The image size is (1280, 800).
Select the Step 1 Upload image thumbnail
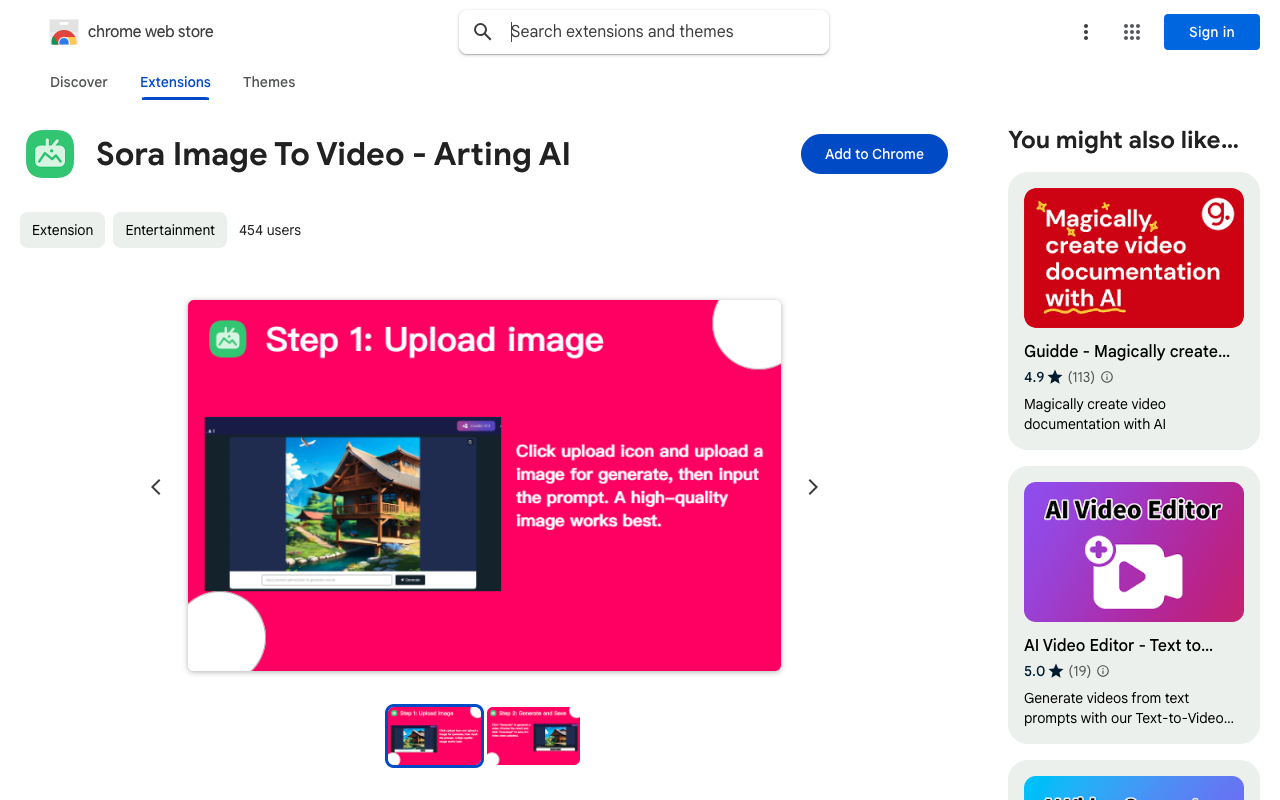434,736
